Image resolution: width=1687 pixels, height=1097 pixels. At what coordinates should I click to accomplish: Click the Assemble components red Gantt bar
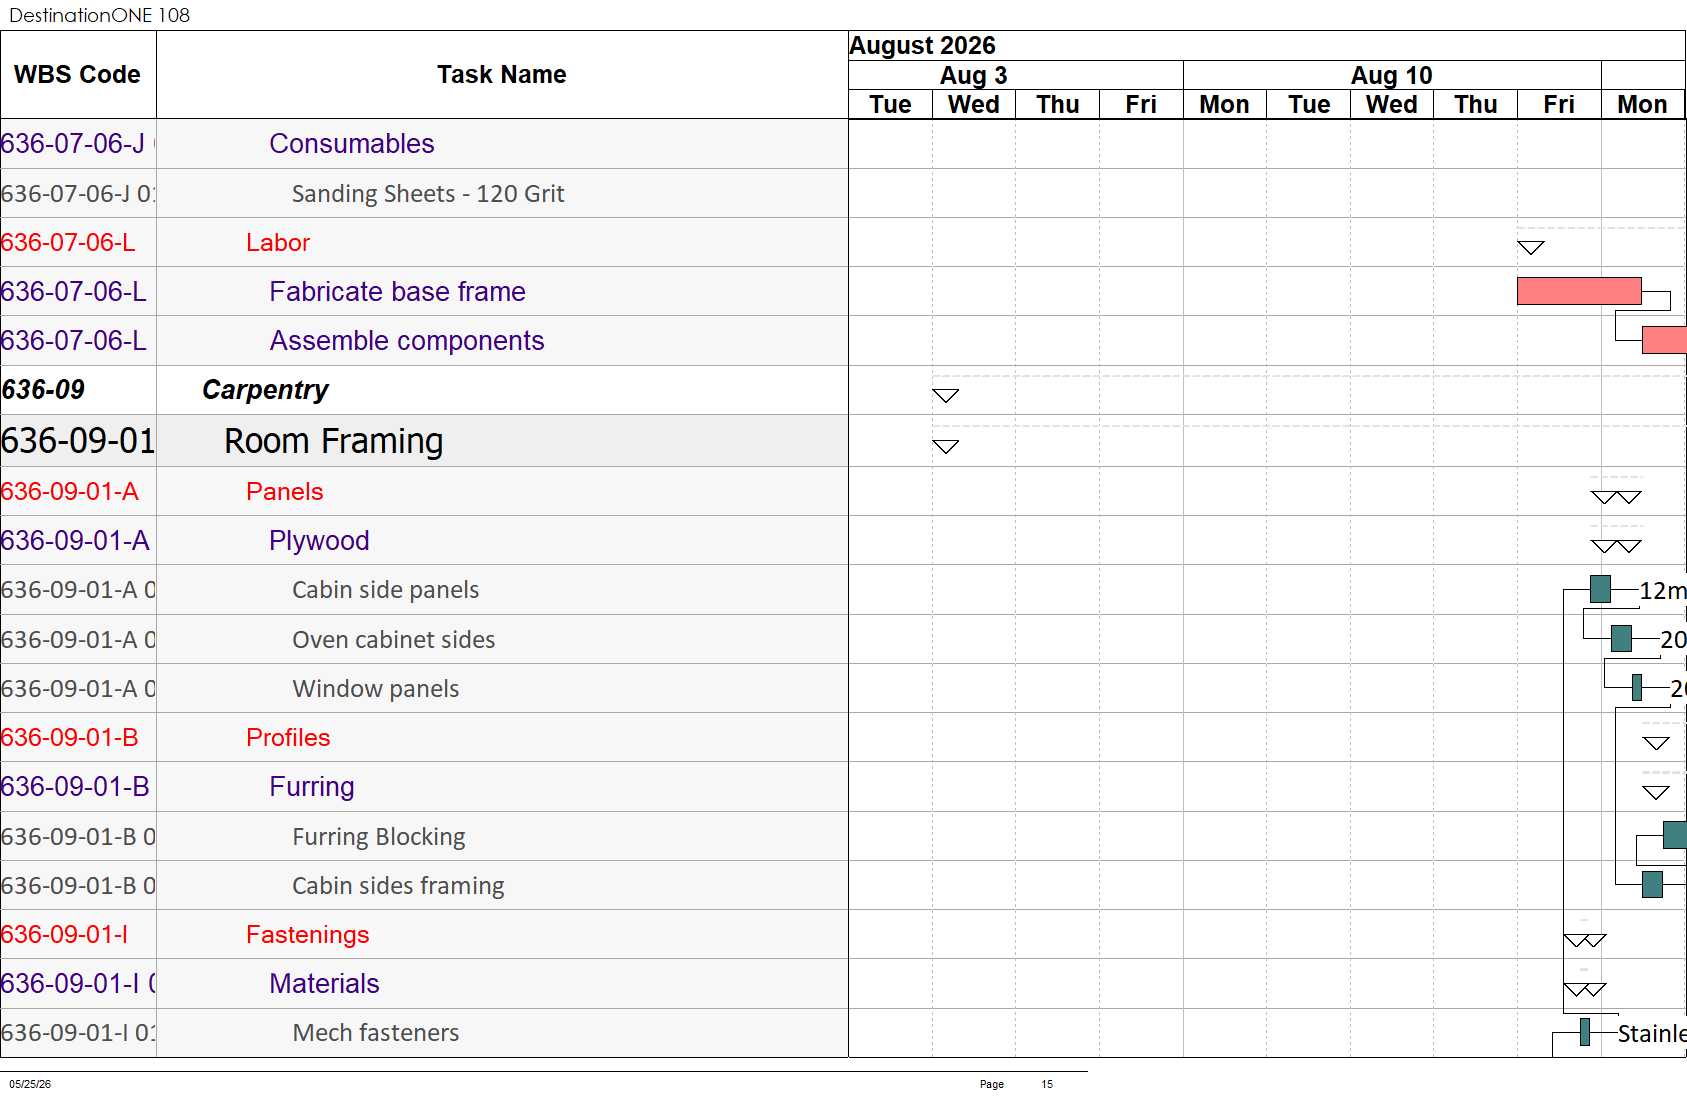pyautogui.click(x=1664, y=340)
